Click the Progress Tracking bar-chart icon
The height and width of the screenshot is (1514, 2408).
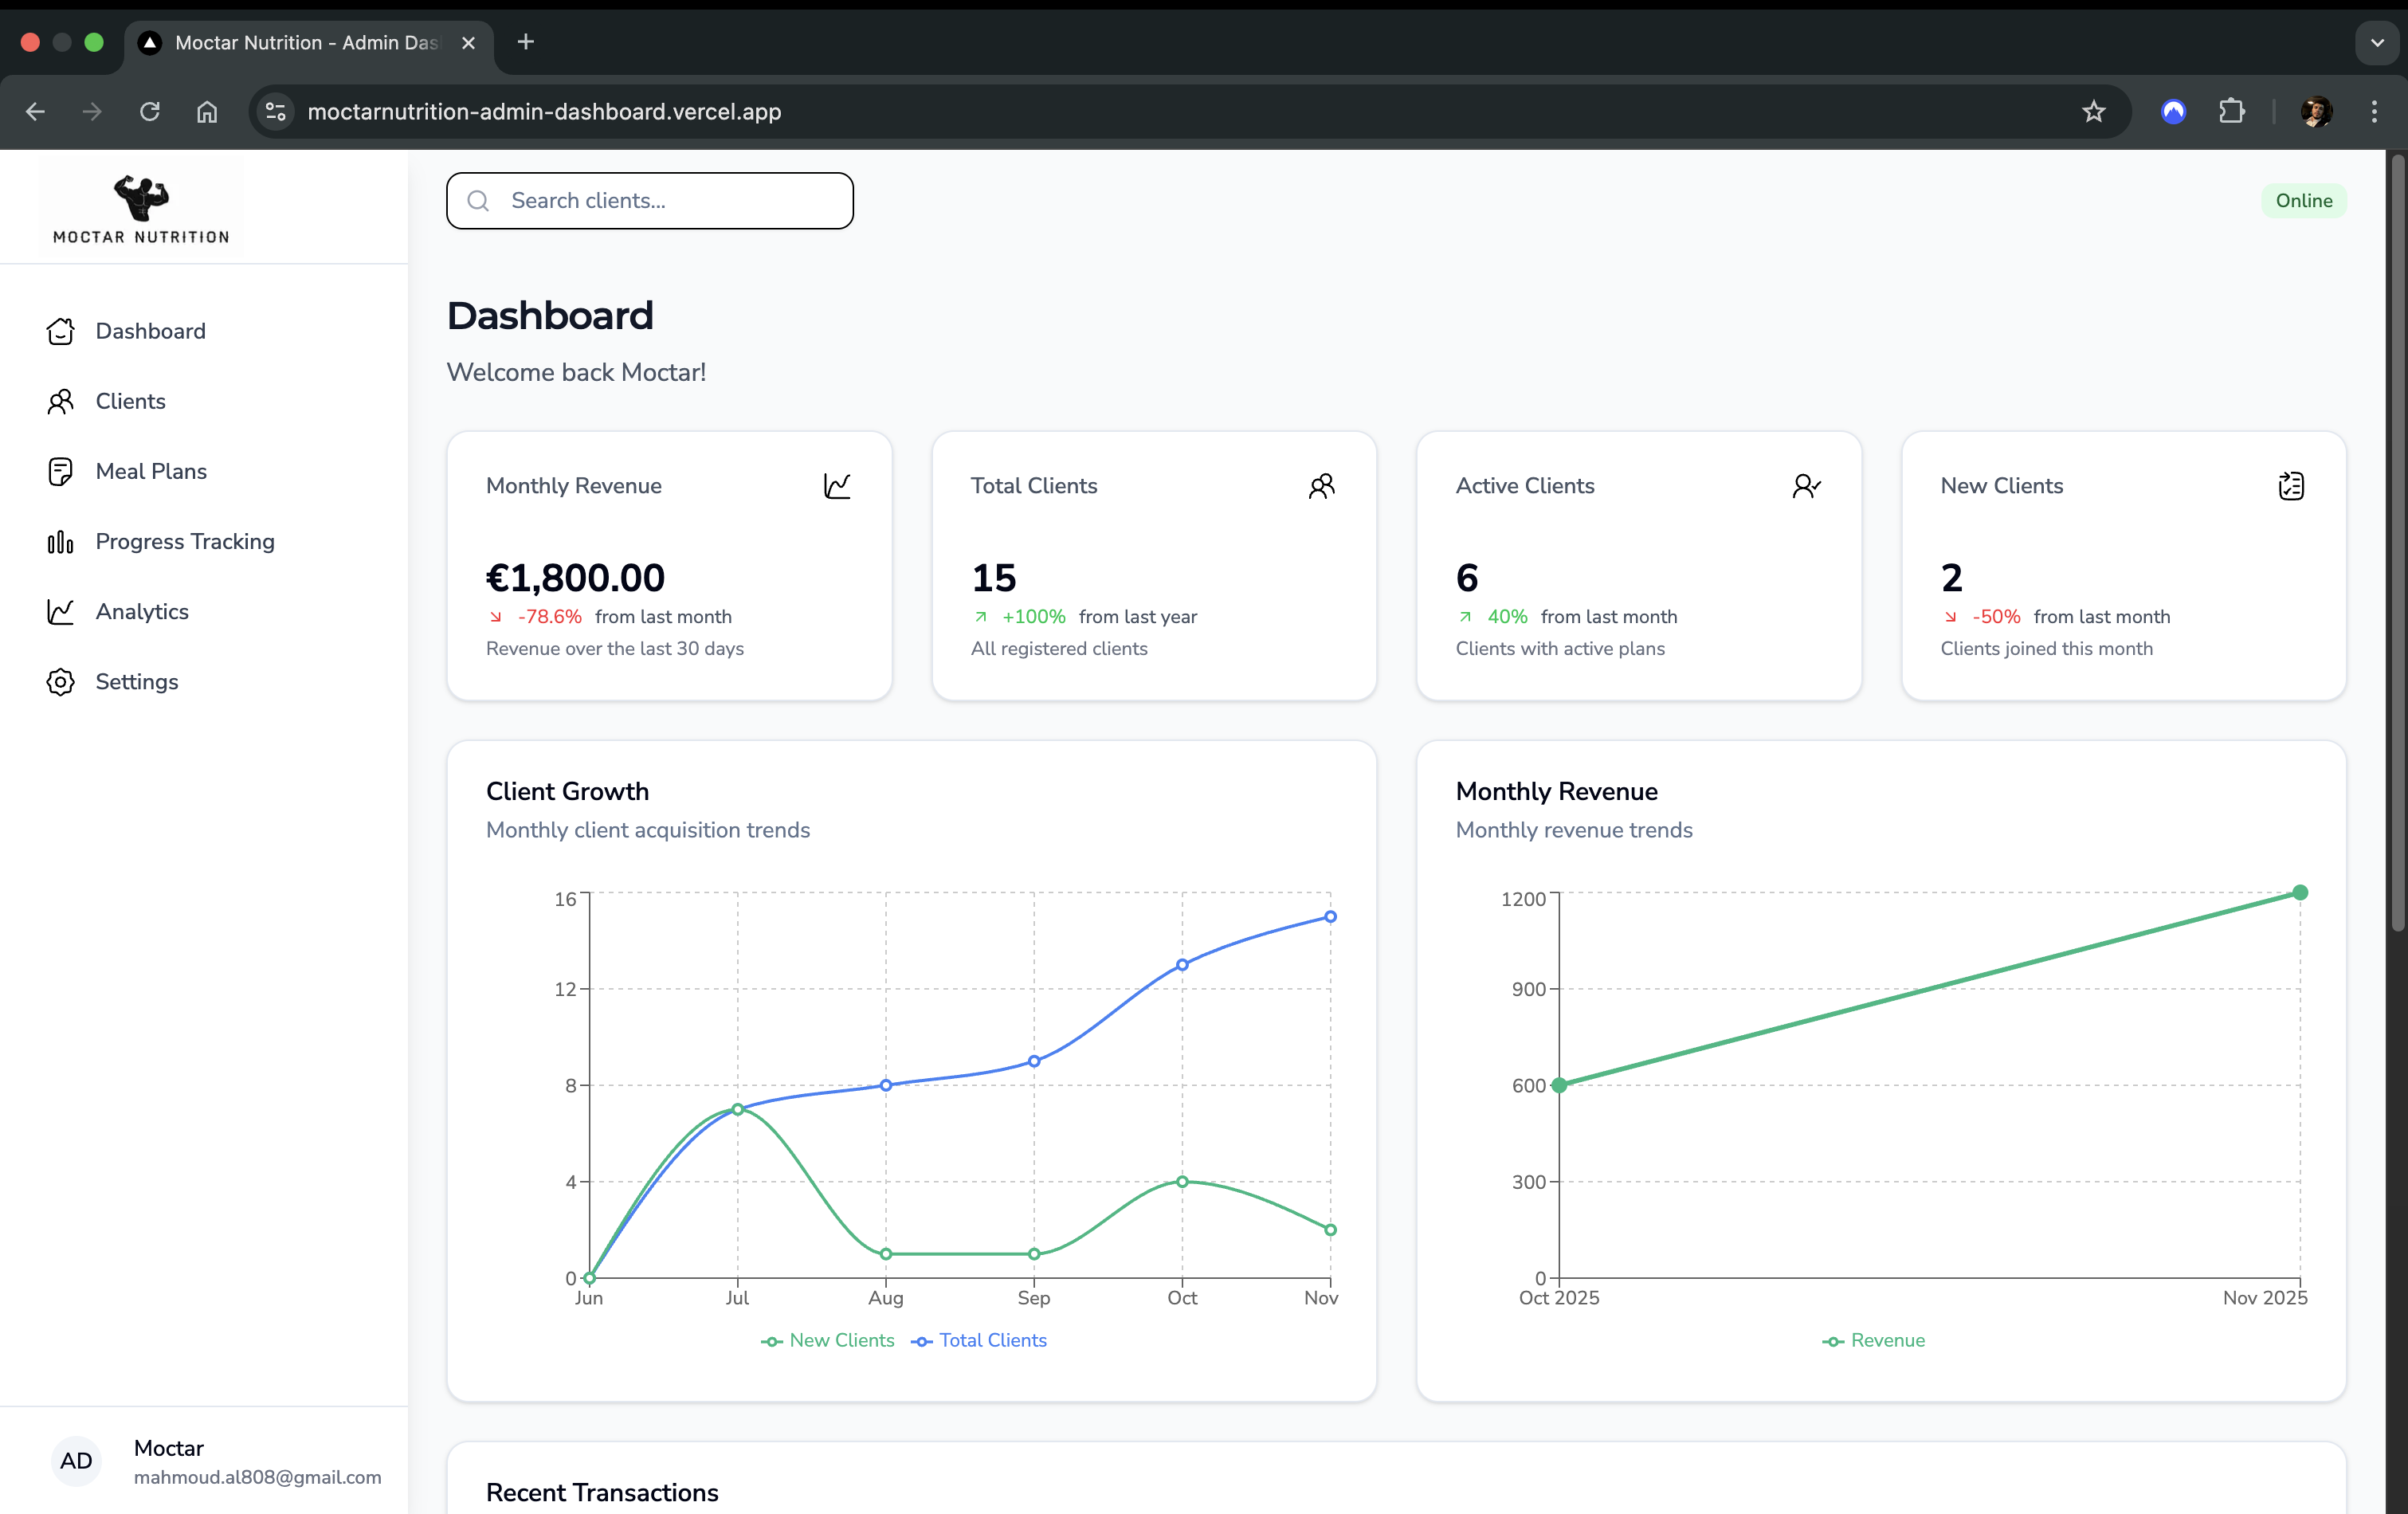(60, 541)
